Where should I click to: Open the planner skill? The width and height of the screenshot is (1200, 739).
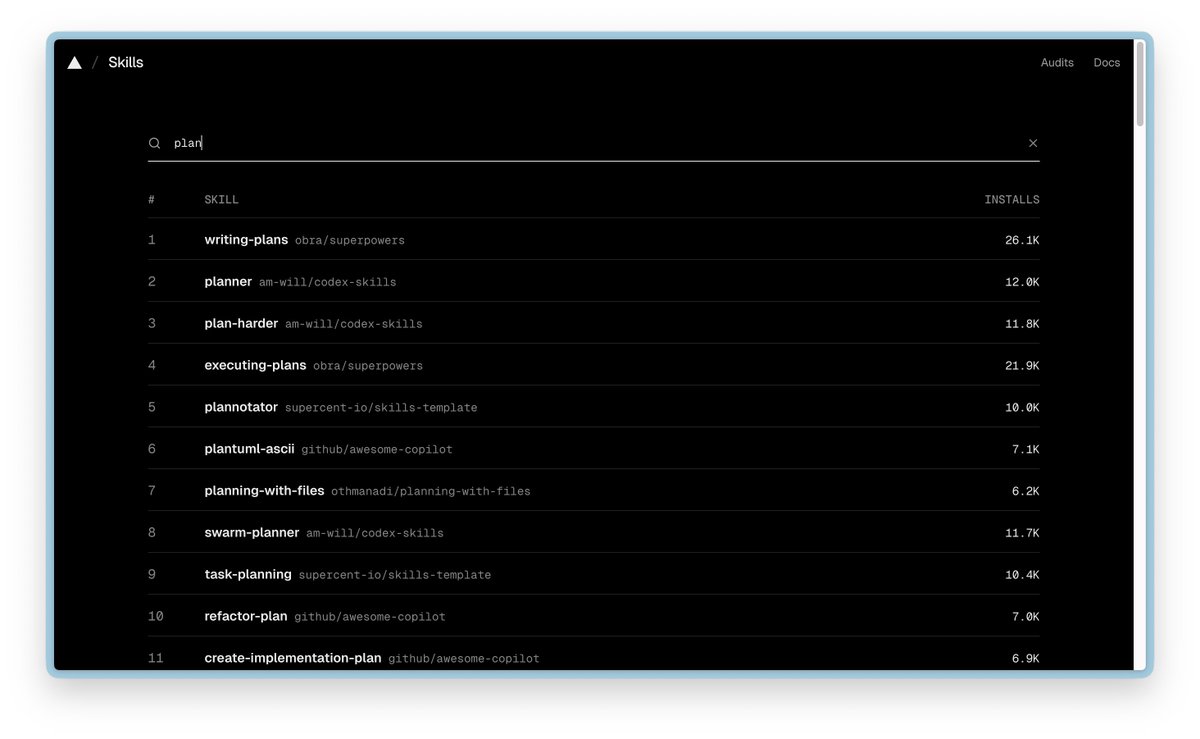tap(228, 282)
